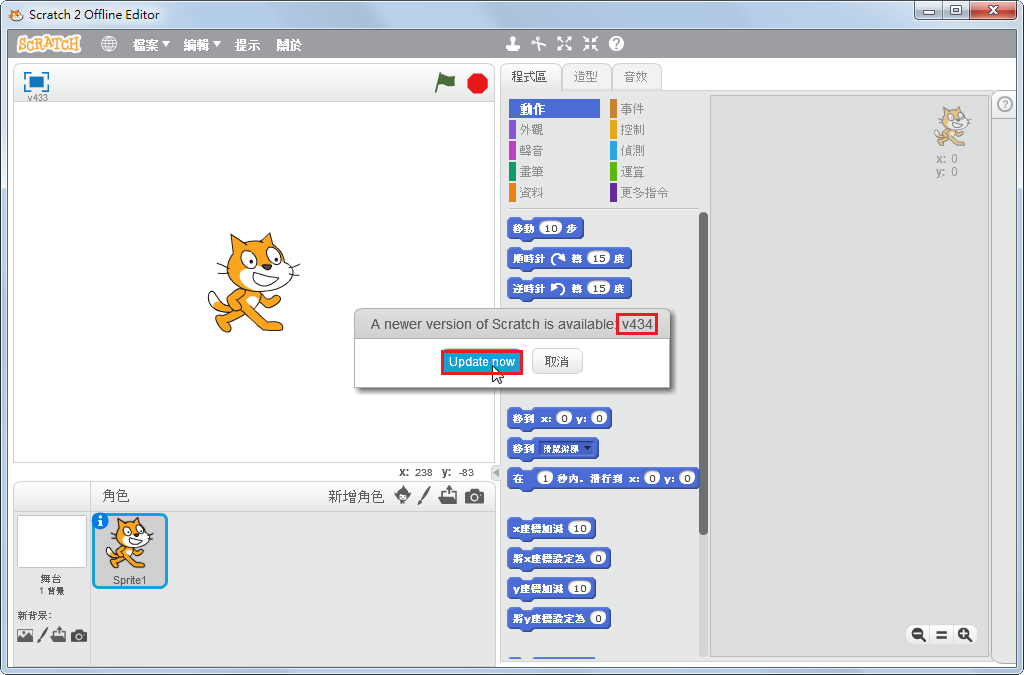The image size is (1024, 675).
Task: Click the 將x座標設定為 0 block
Action: [x=558, y=558]
